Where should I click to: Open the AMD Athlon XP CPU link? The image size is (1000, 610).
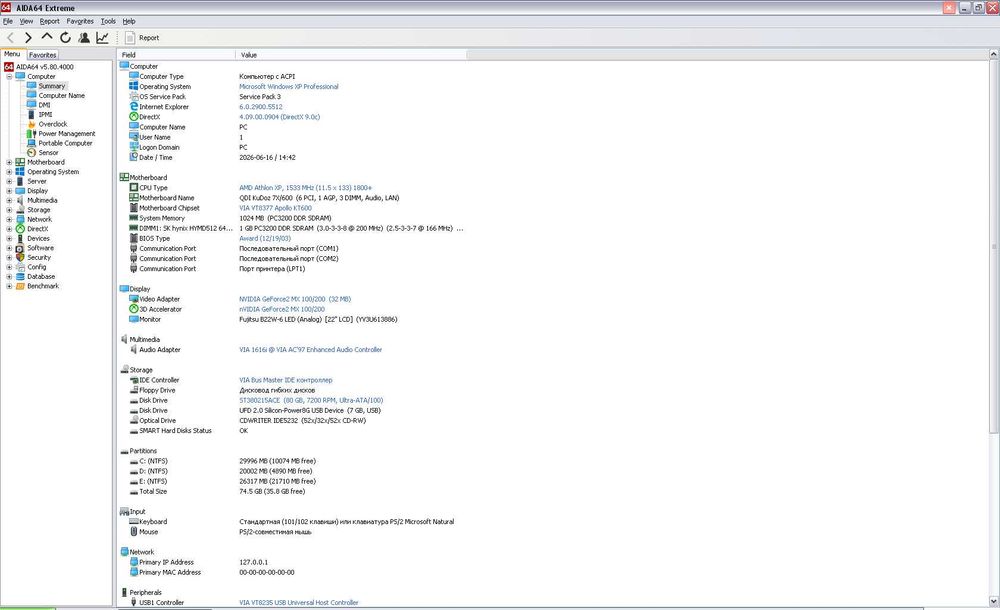[x=305, y=188]
